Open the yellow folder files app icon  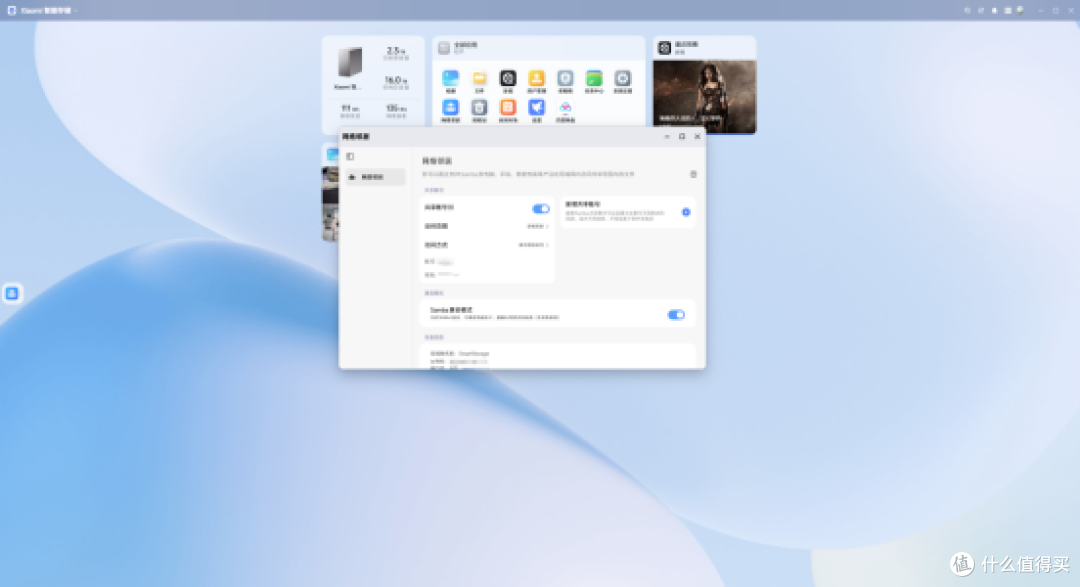tap(479, 79)
